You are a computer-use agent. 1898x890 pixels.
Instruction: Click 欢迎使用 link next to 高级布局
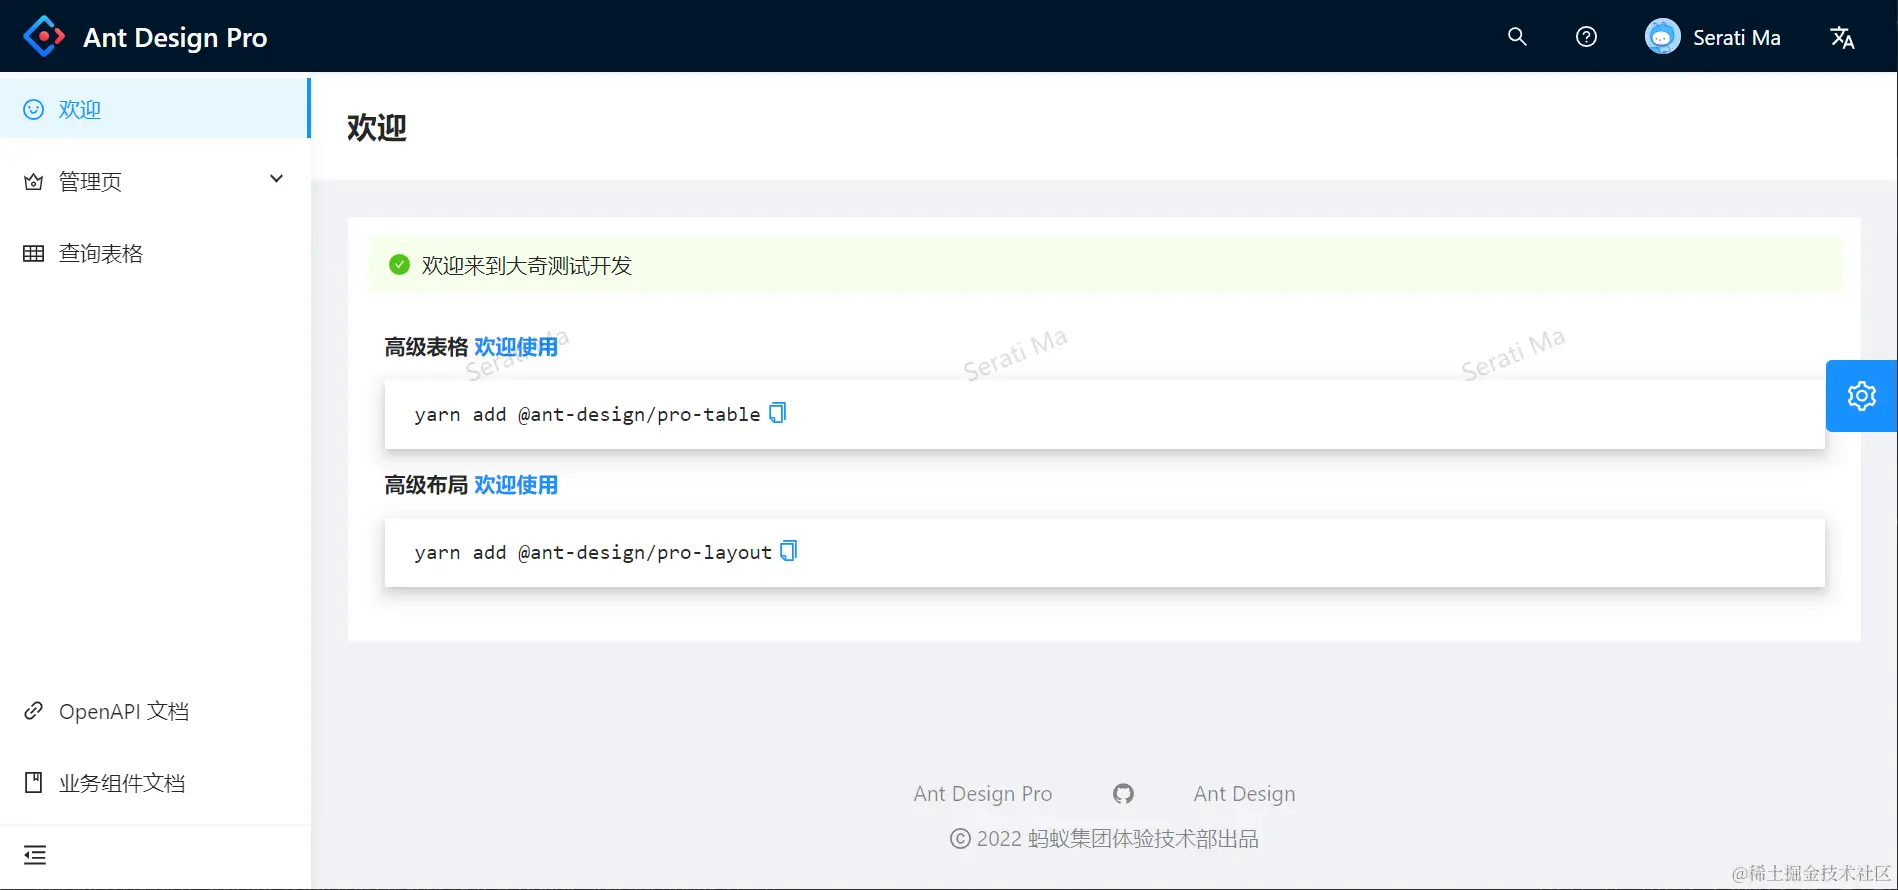516,485
